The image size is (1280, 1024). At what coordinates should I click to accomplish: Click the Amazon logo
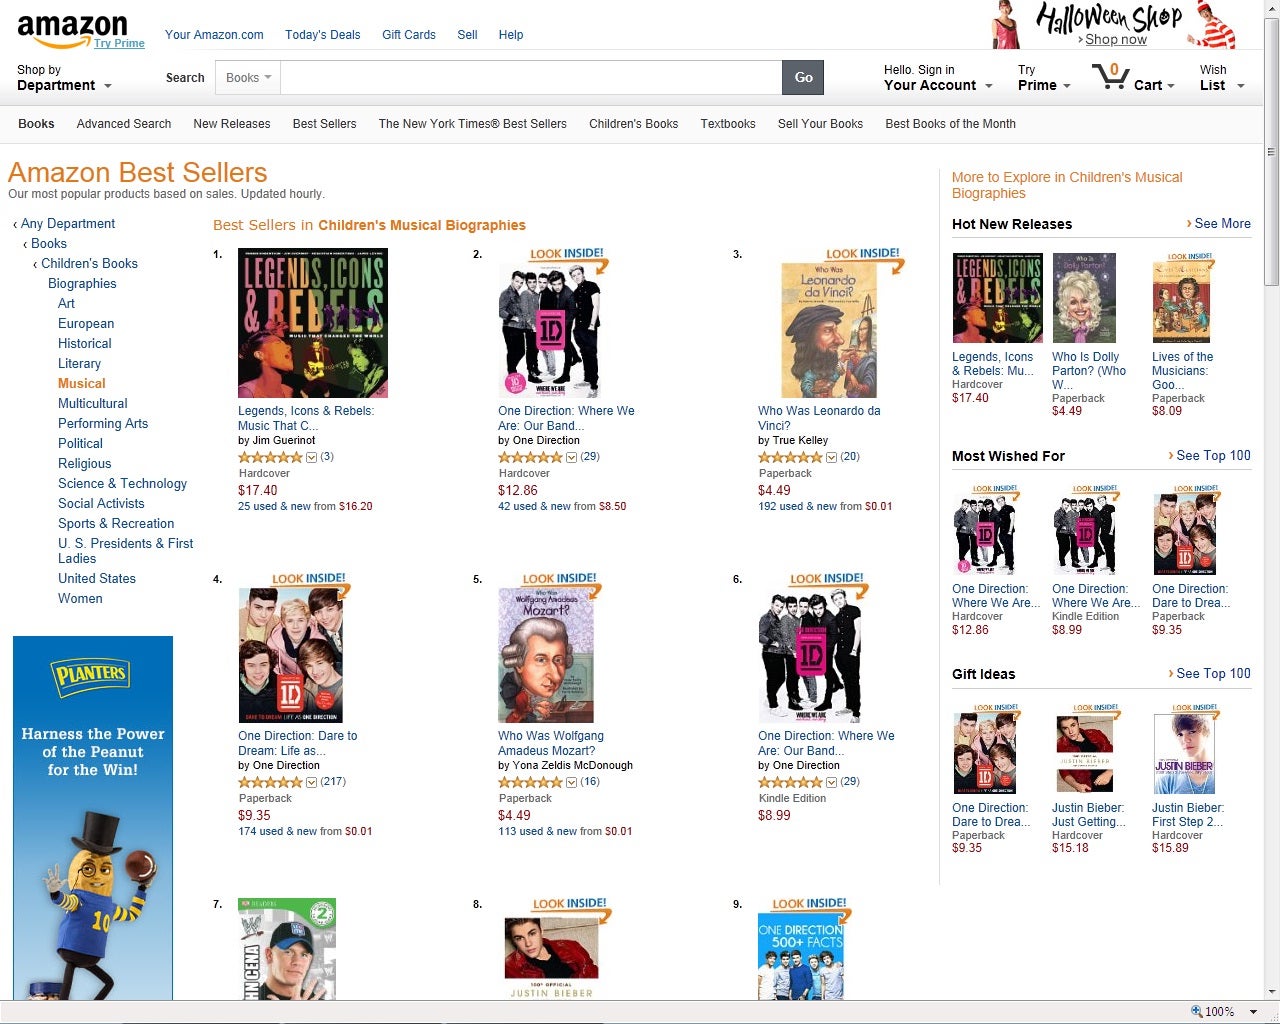(x=72, y=30)
